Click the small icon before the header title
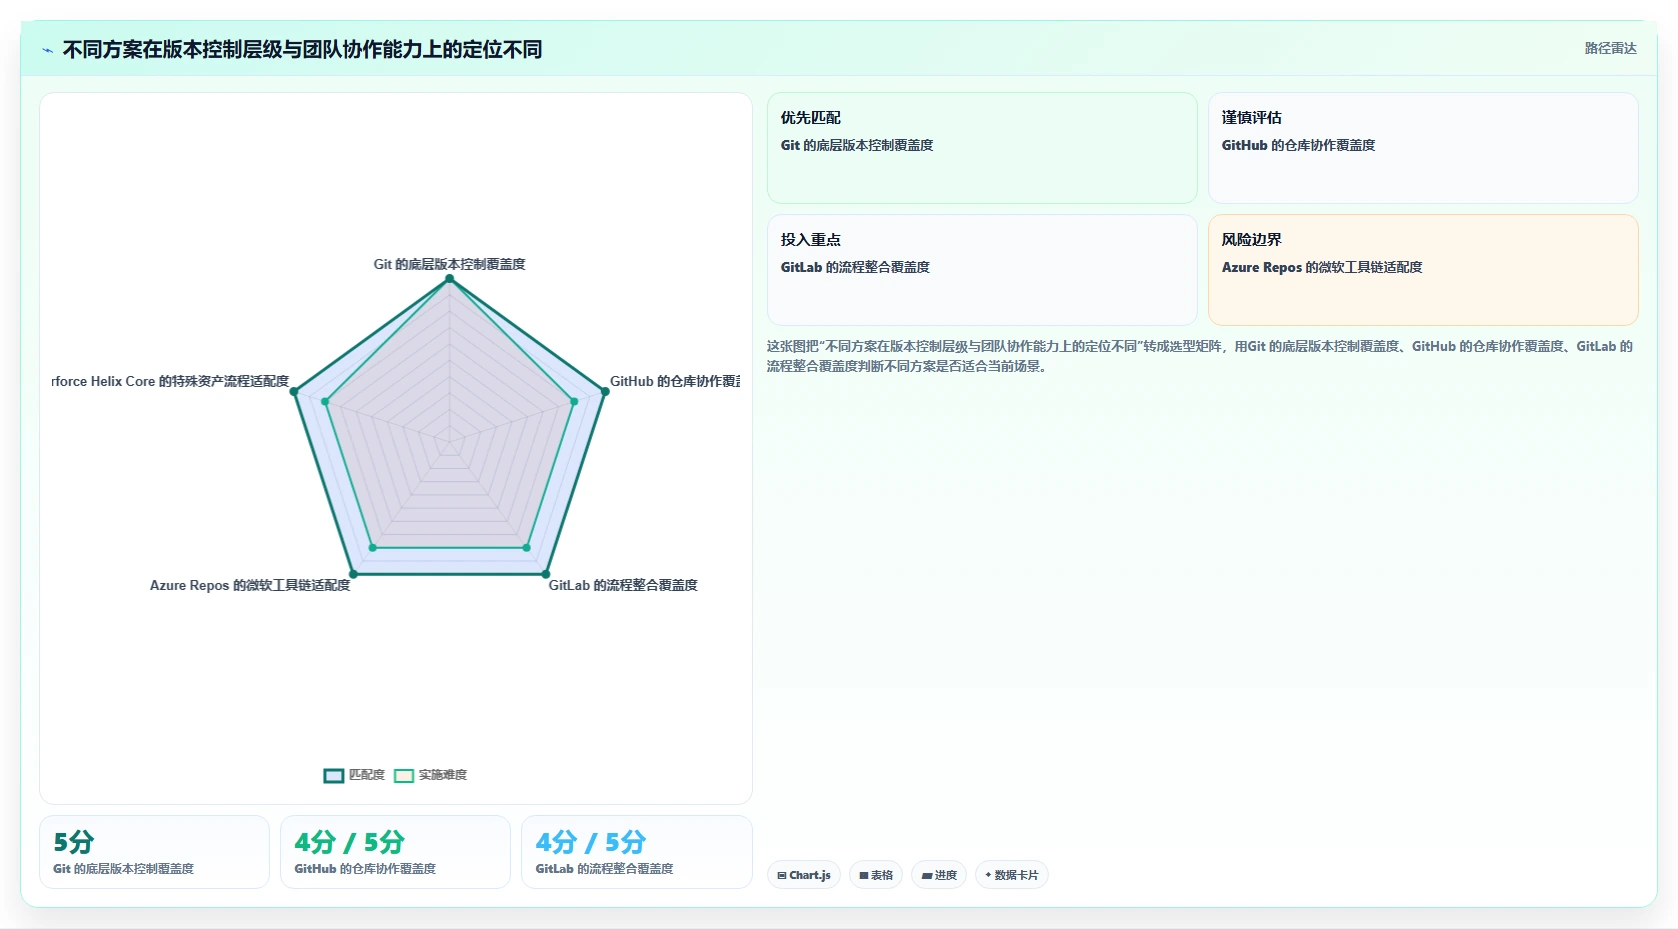1678x929 pixels. click(x=47, y=50)
